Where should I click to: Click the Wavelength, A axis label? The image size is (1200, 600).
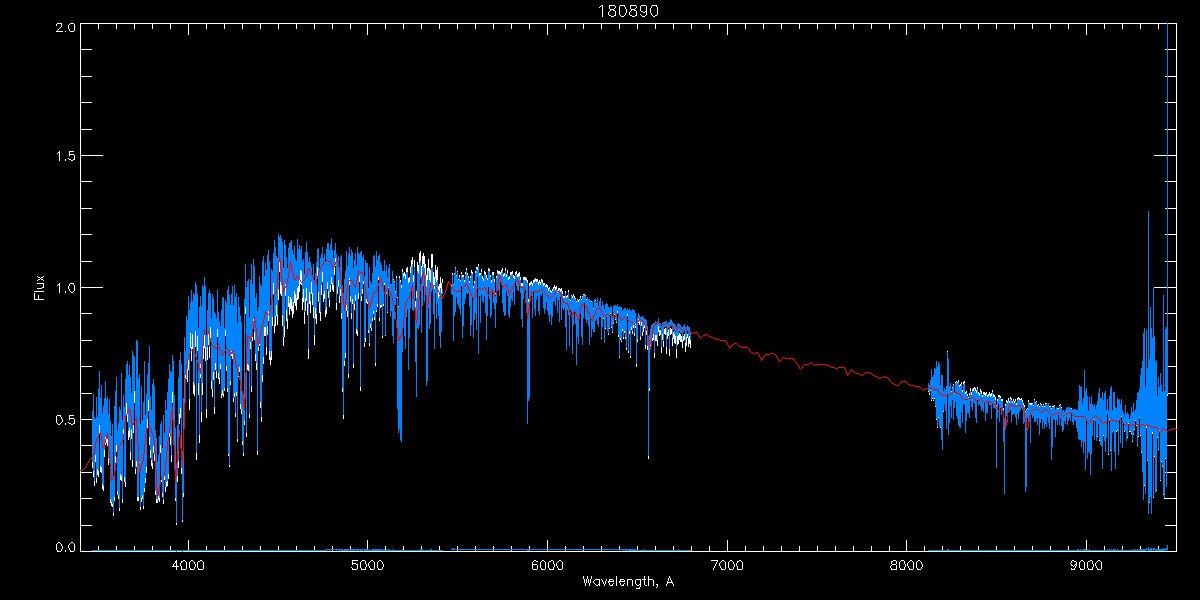tap(627, 581)
